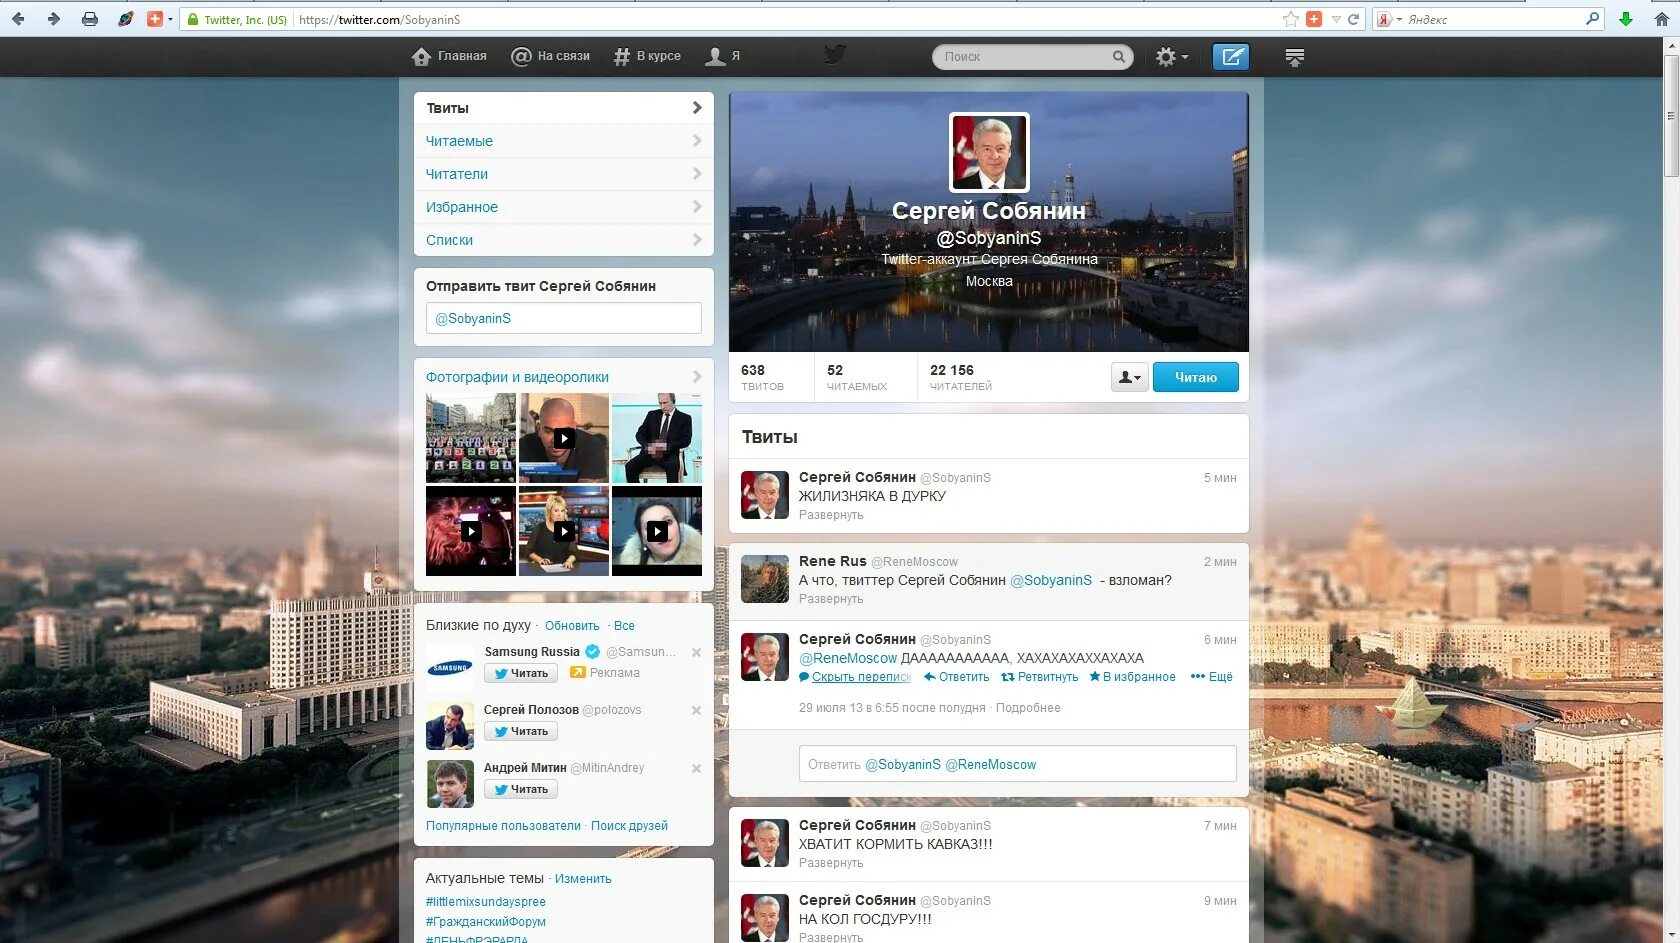Screen dimensions: 1680x943
Task: Expand ЖИЛИЗНЯКА В ДУРКУ tweet
Action: [x=831, y=515]
